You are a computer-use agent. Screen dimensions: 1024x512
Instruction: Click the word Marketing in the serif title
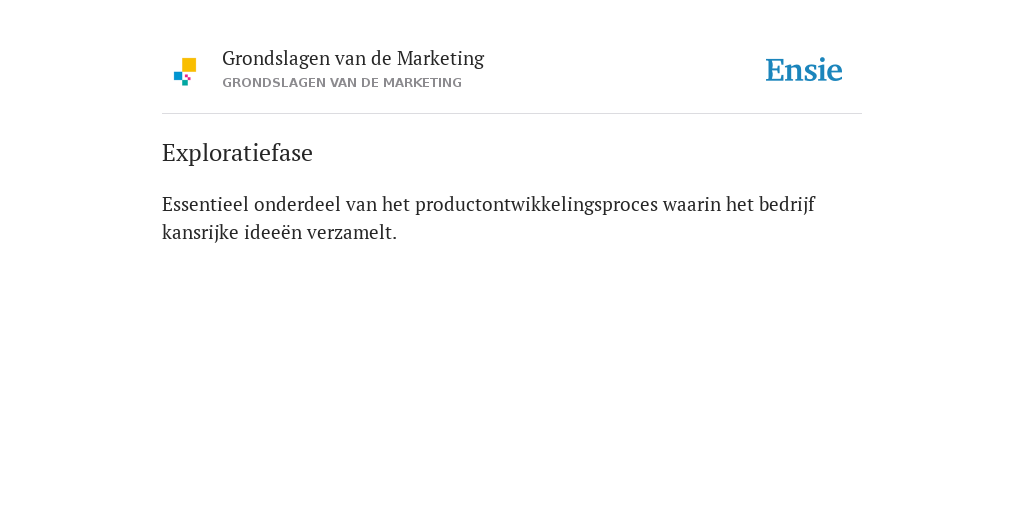pos(440,59)
